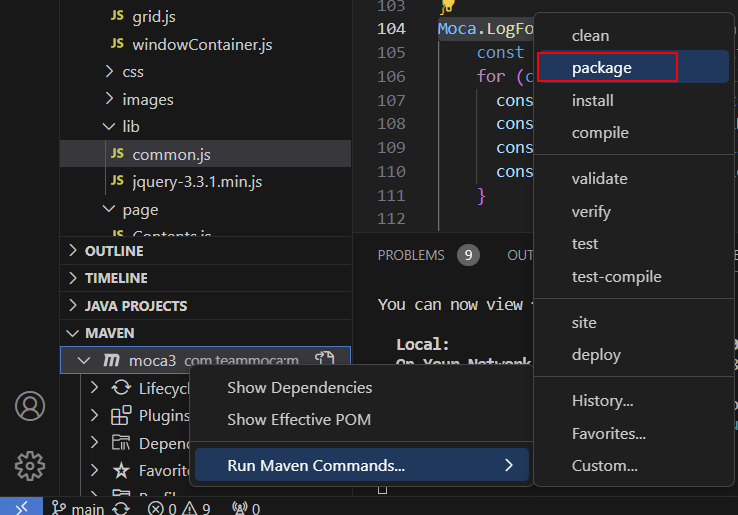Run the package Maven command

point(634,67)
